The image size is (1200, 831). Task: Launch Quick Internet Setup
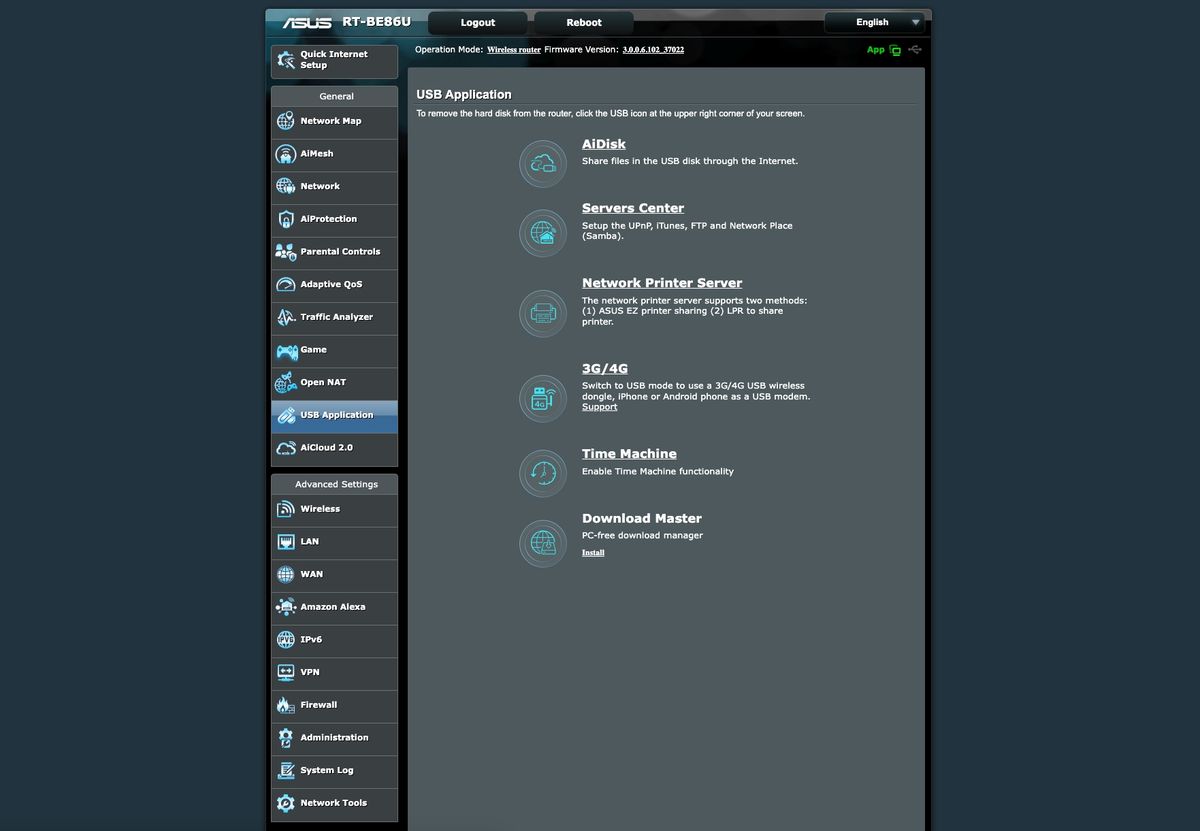pyautogui.click(x=334, y=60)
